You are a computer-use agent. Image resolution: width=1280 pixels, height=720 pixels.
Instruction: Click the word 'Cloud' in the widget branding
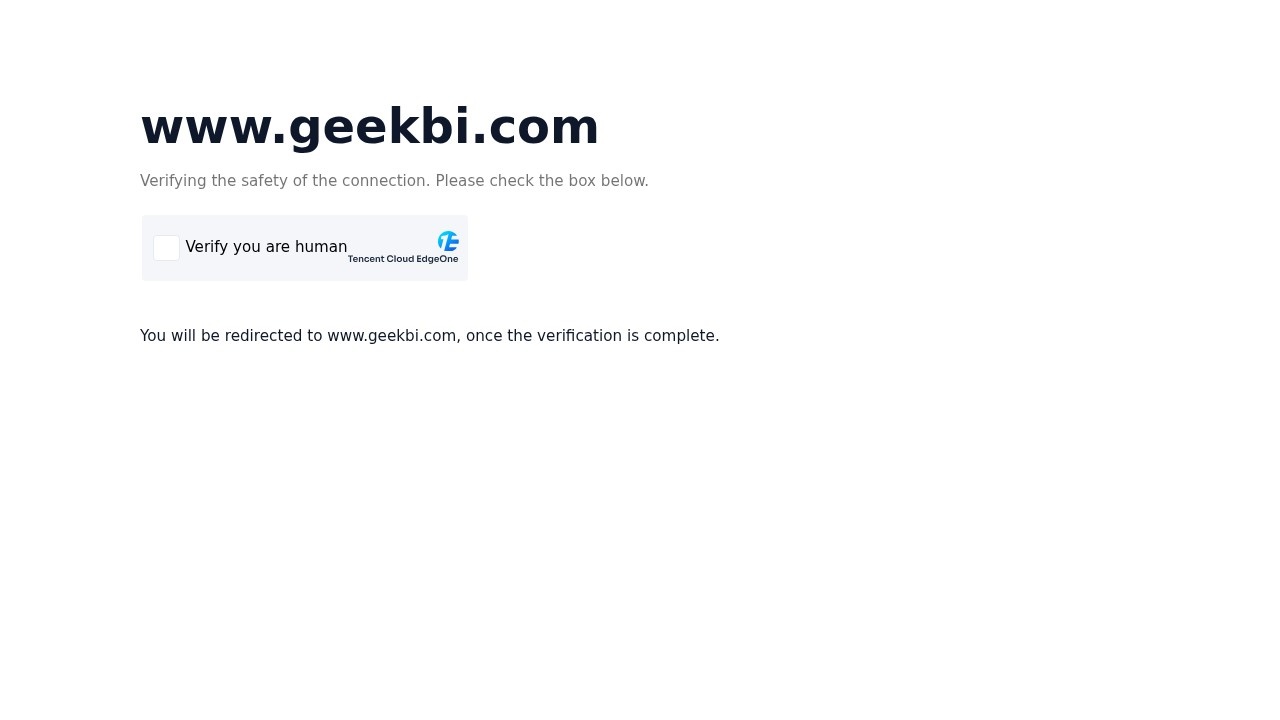[x=400, y=259]
